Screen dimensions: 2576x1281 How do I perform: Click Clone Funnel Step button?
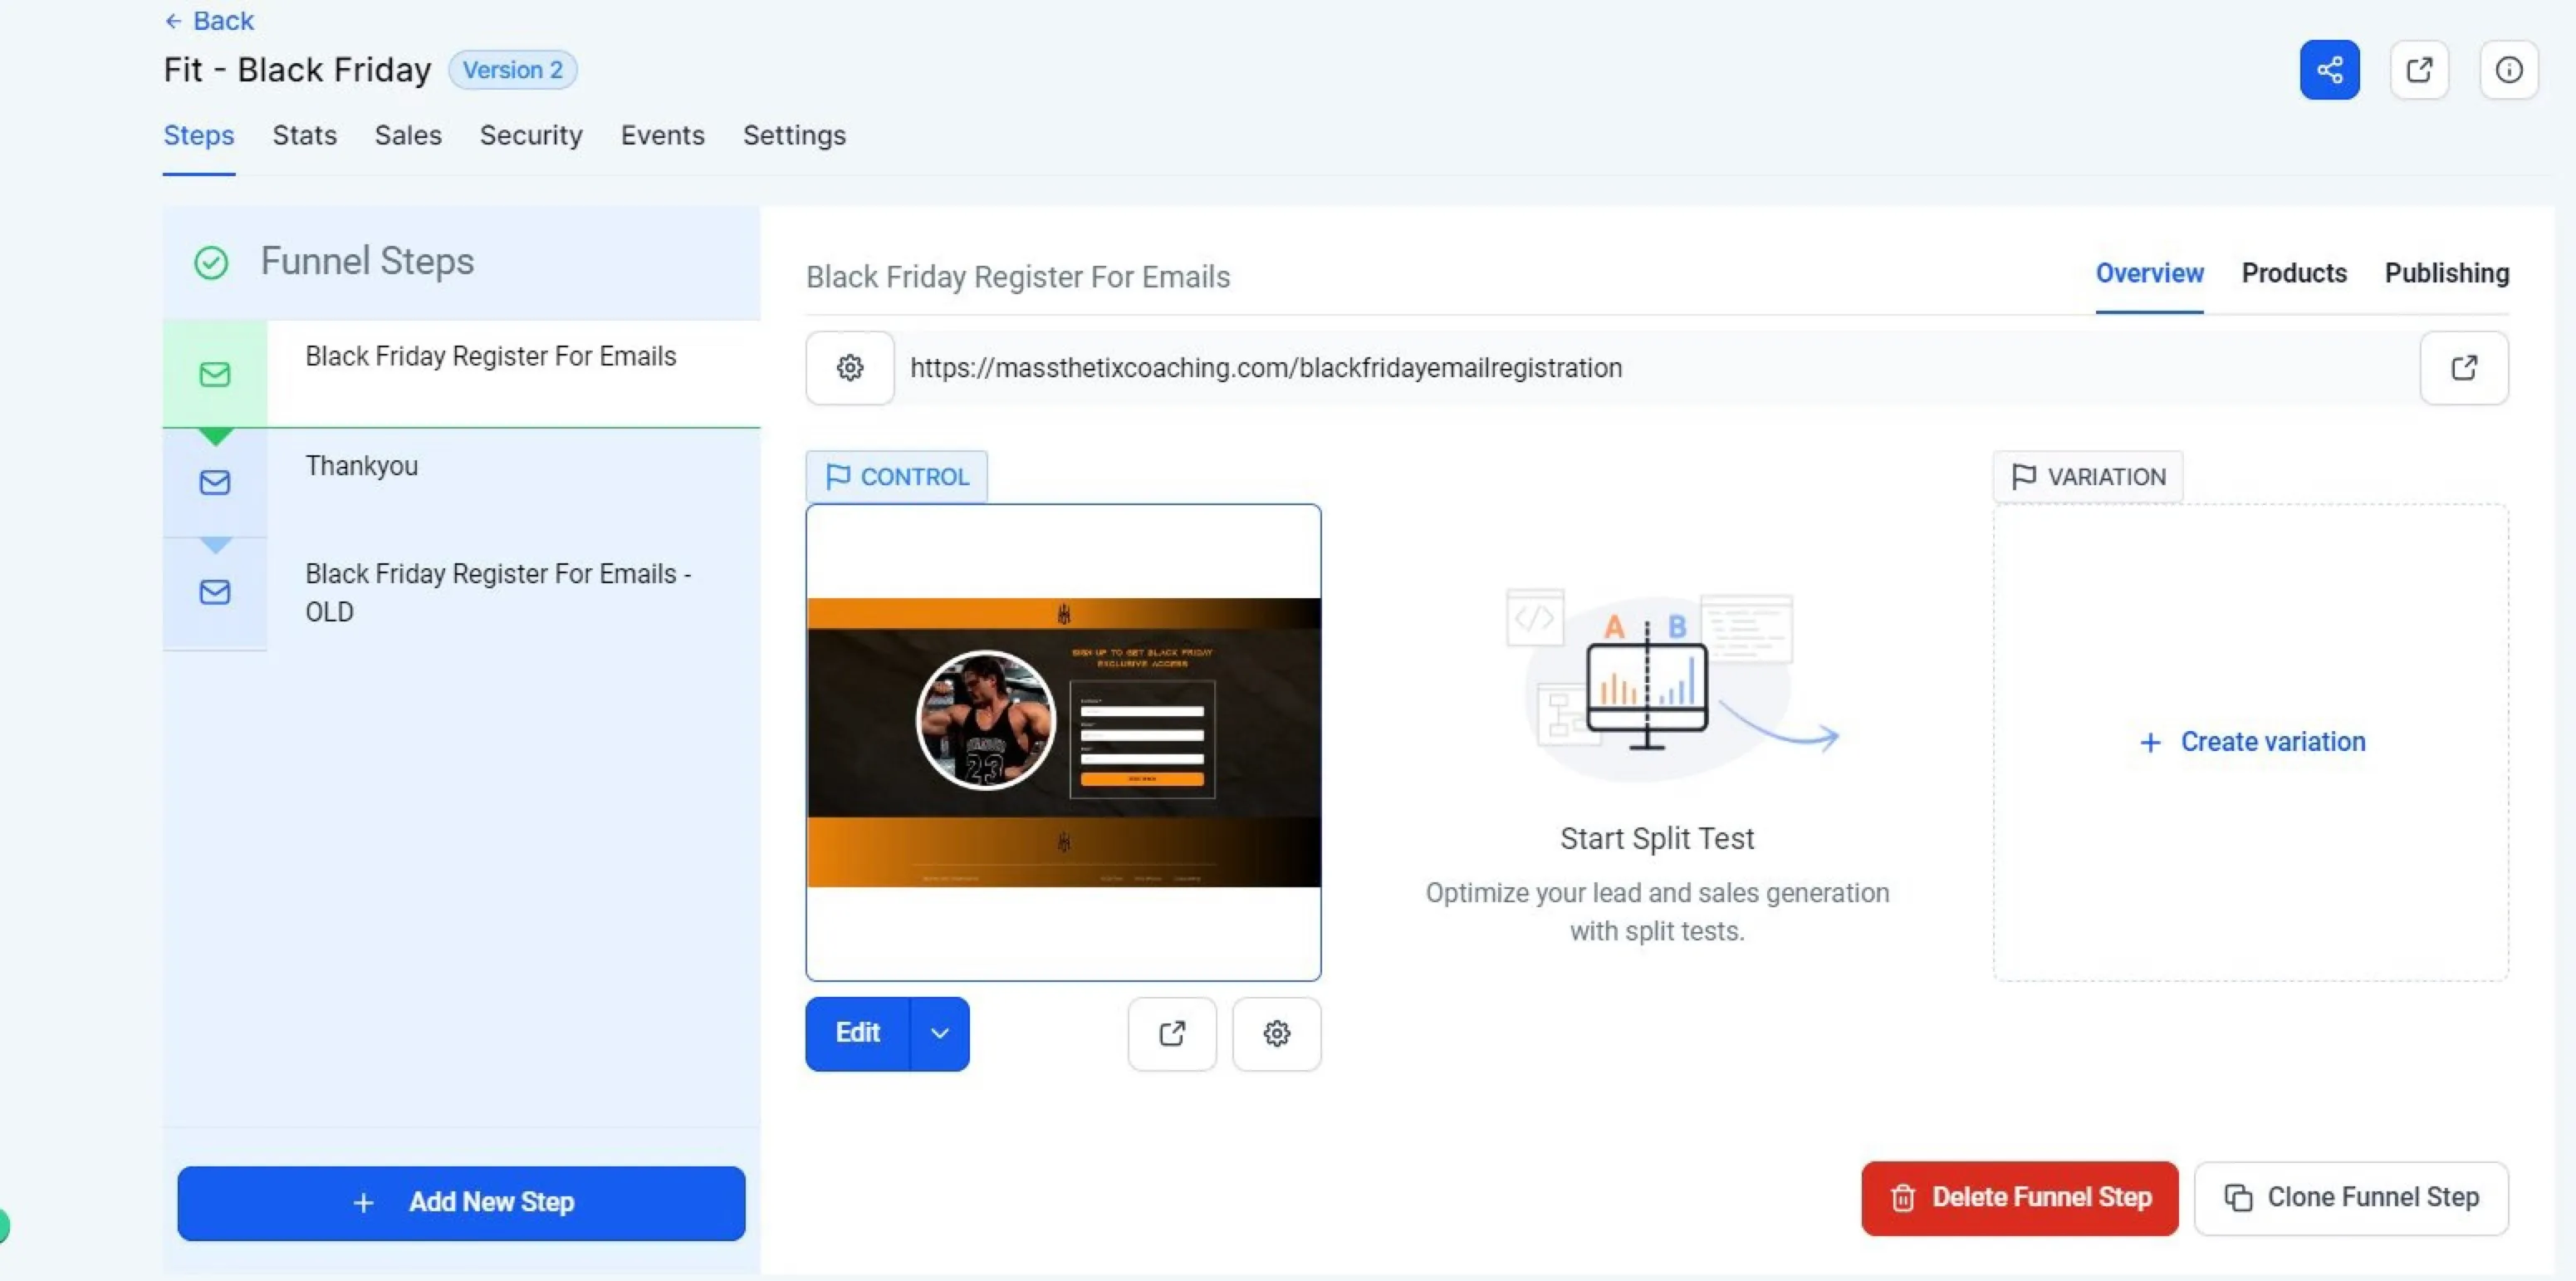pos(2351,1198)
